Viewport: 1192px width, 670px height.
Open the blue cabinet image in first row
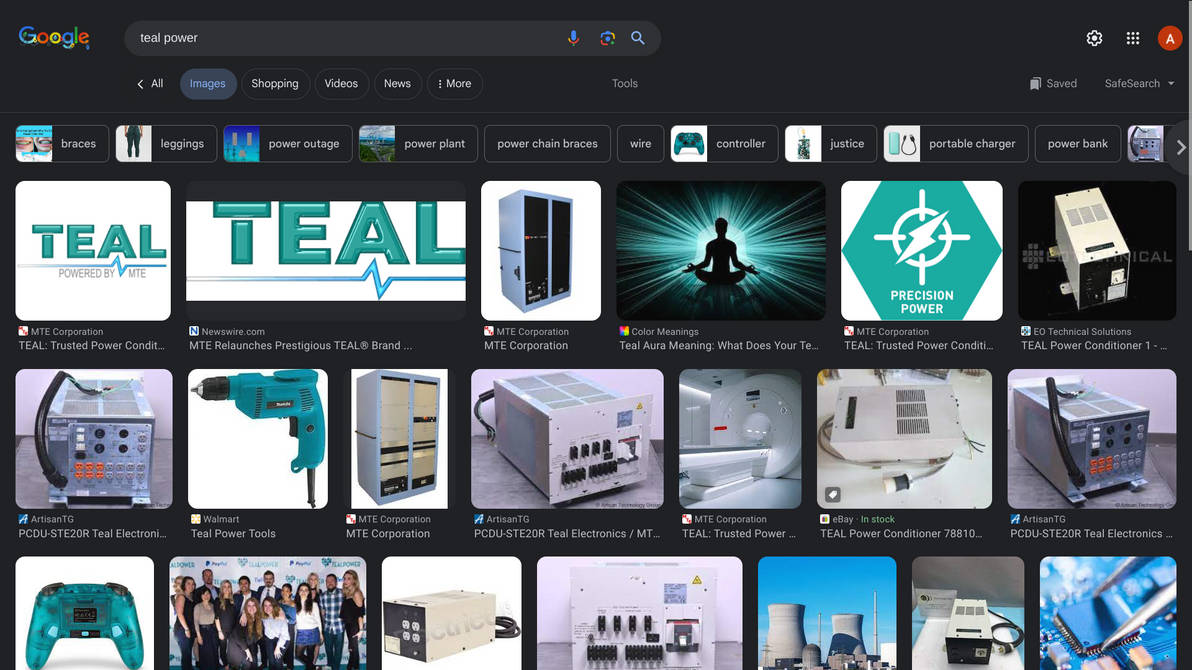(x=541, y=250)
